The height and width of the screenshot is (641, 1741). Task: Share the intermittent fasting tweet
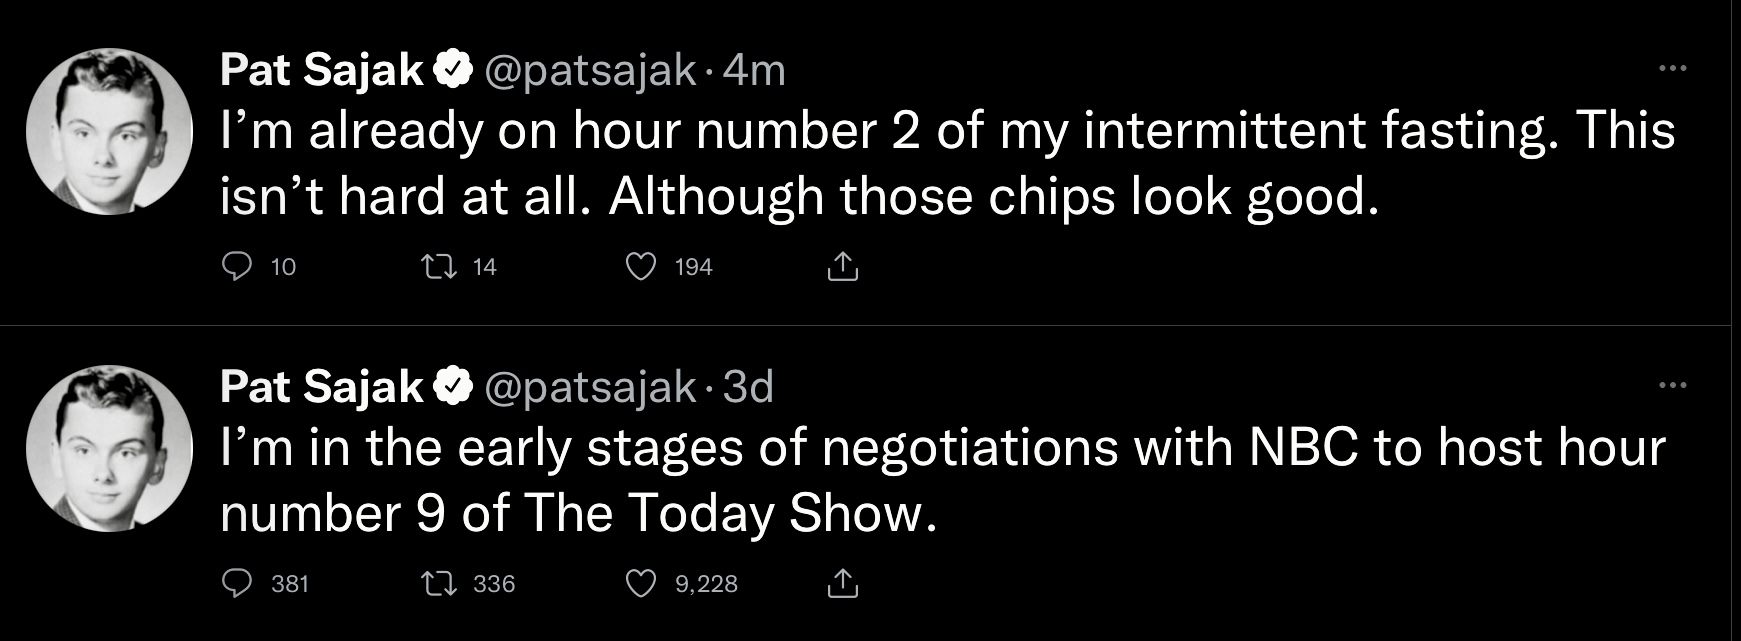point(842,266)
